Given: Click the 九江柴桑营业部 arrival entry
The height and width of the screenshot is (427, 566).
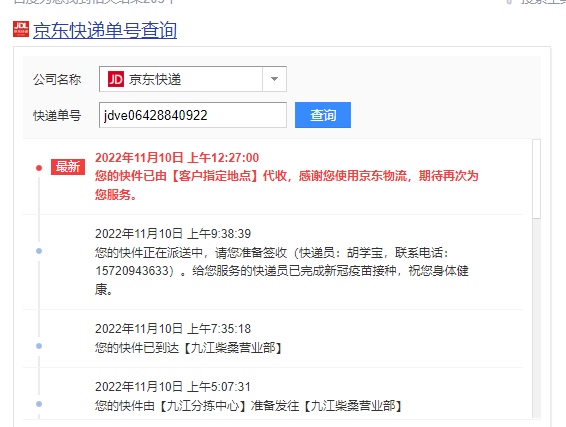Looking at the screenshot, I should pyautogui.click(x=188, y=348).
